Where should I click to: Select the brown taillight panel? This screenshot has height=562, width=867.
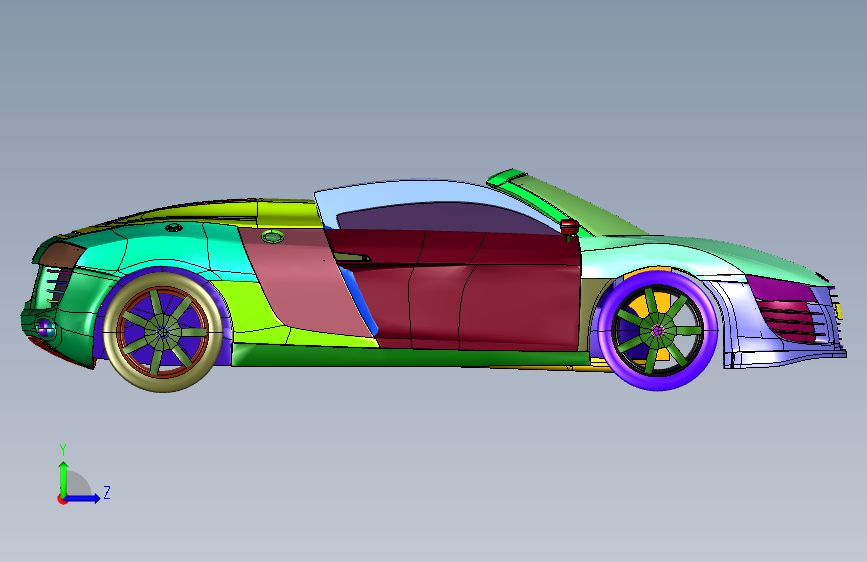point(60,254)
